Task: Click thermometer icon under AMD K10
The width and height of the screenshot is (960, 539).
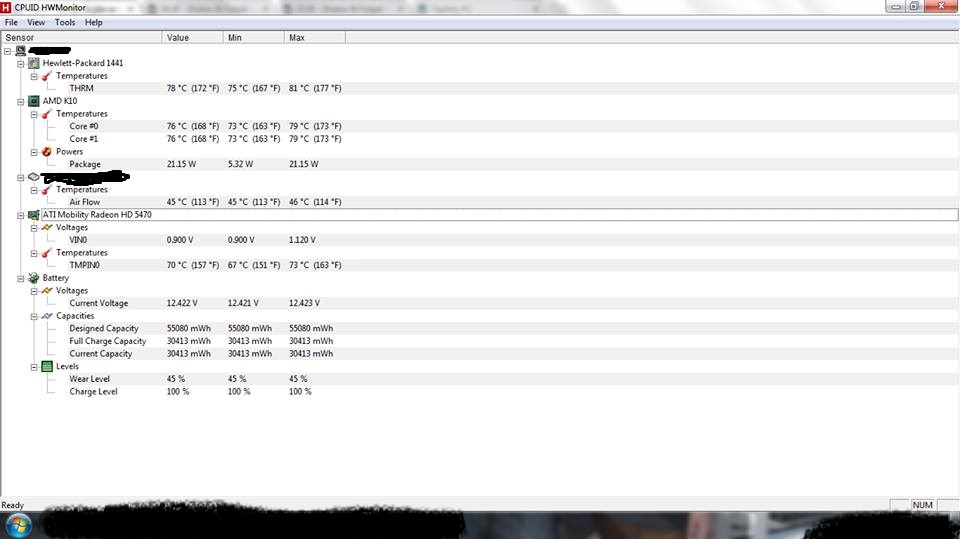Action: (47, 114)
